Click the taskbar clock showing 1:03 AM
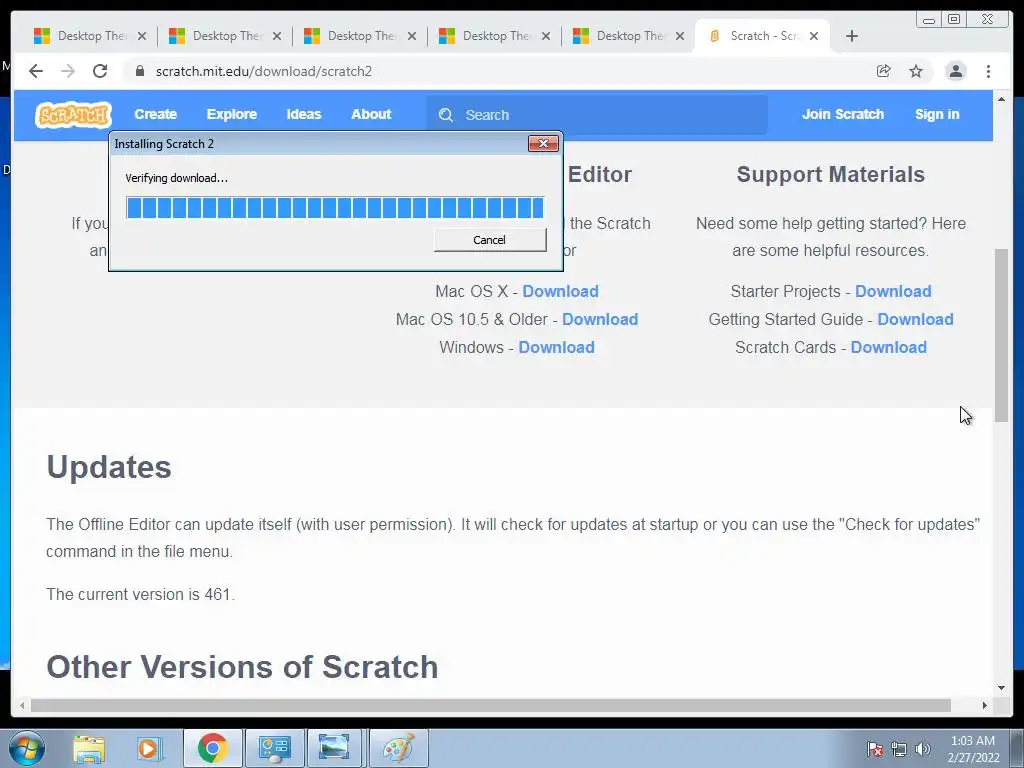Screen dimensions: 1024x768 [973, 749]
